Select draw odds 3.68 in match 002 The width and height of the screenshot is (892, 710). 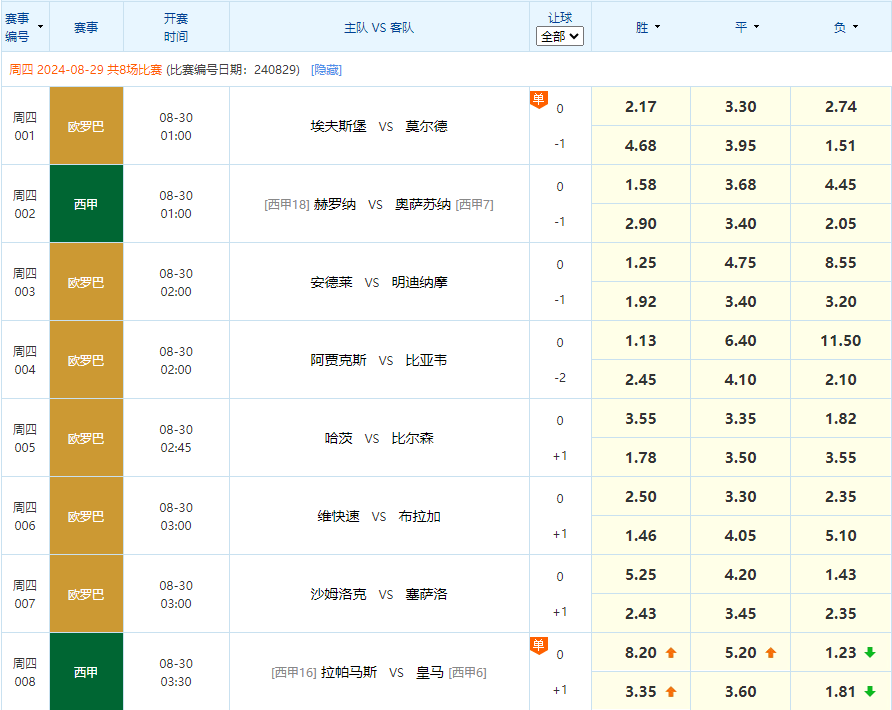point(740,184)
